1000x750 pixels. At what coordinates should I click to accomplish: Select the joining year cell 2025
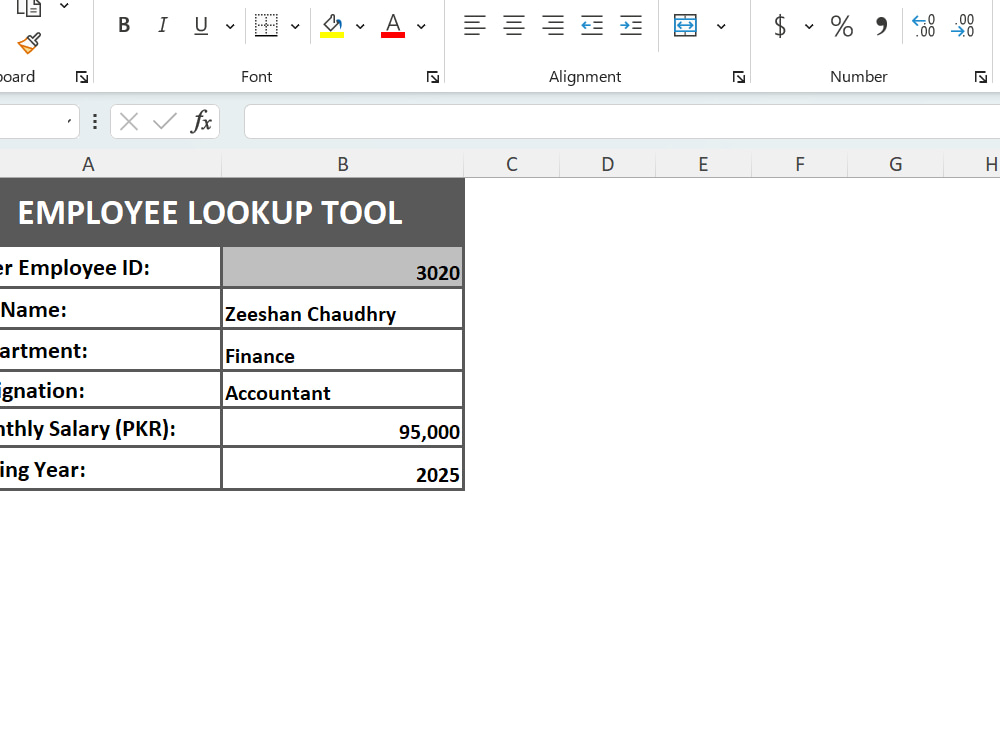pyautogui.click(x=342, y=469)
